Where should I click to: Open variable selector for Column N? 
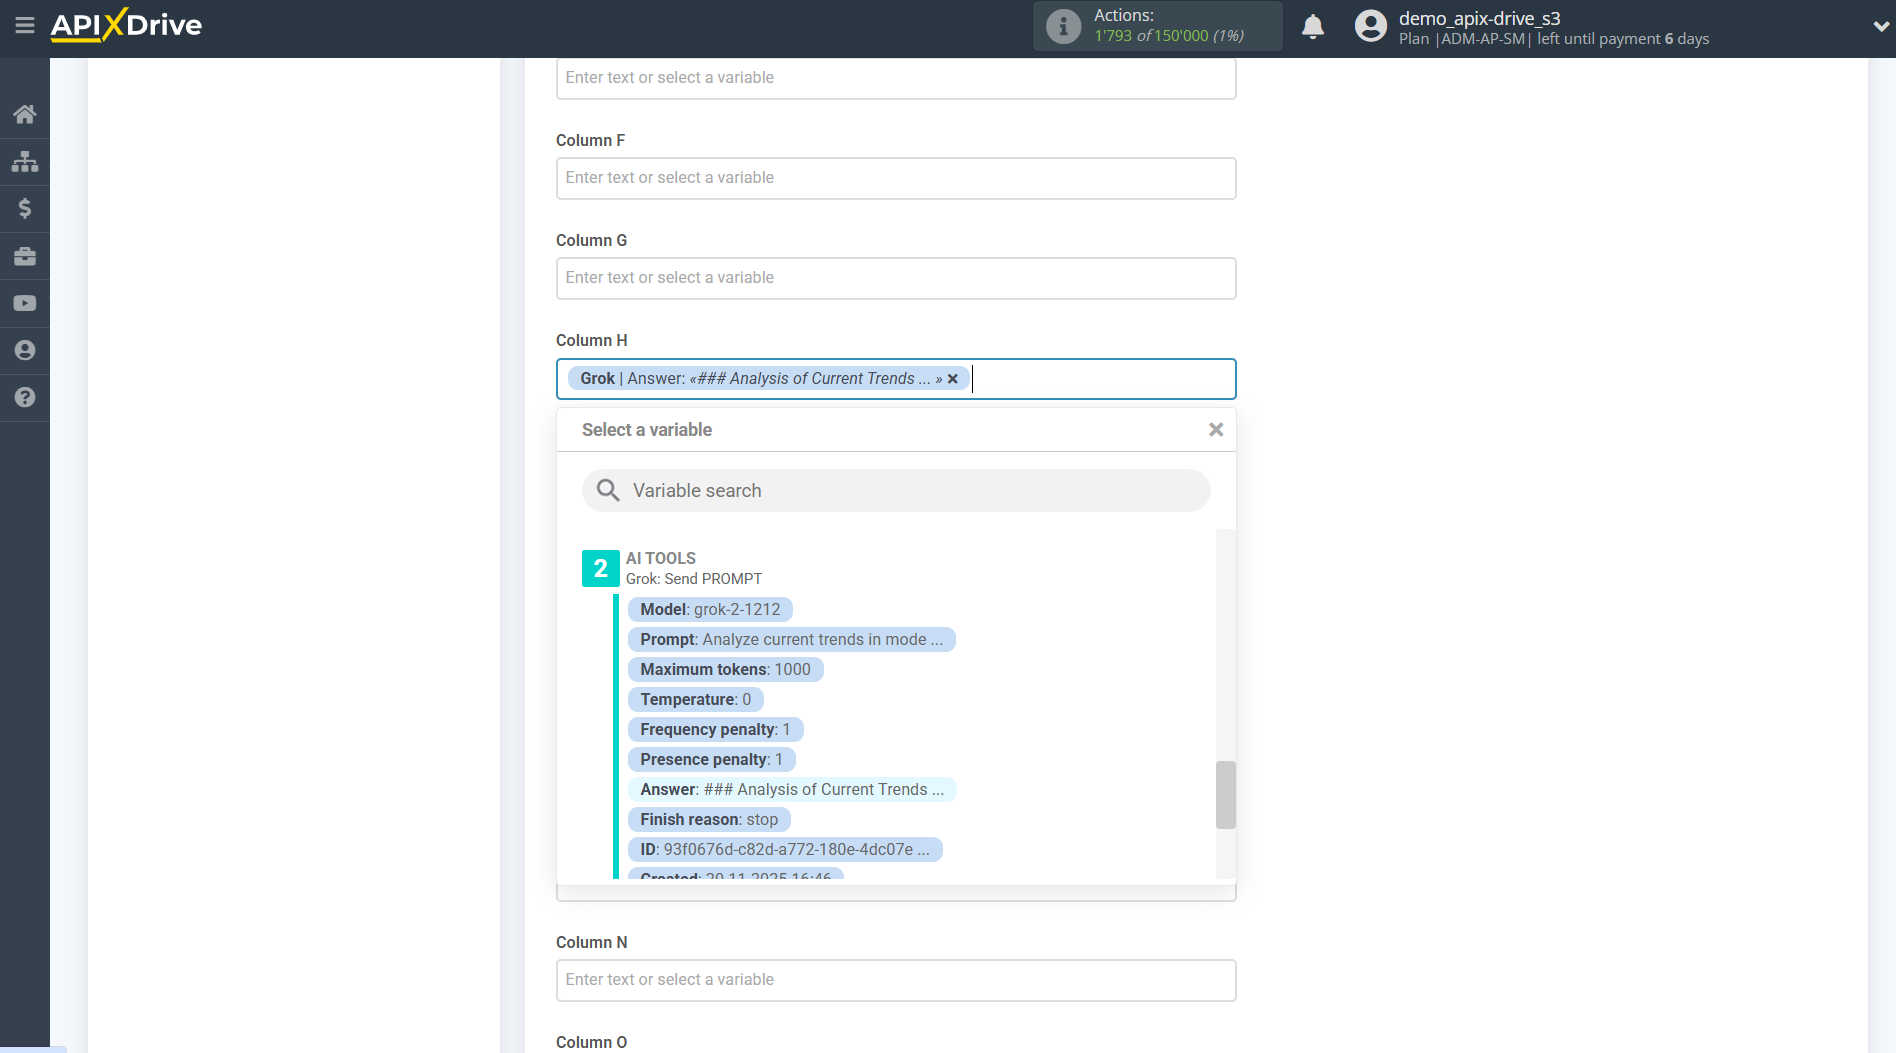pos(895,980)
